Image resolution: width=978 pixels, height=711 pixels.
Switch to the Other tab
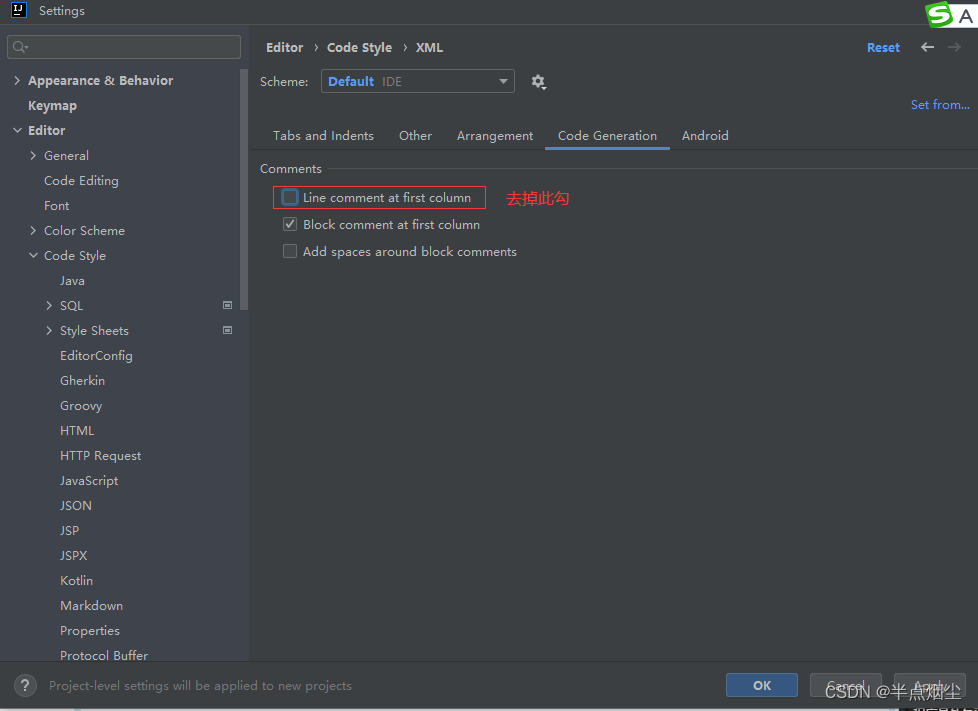pyautogui.click(x=415, y=135)
